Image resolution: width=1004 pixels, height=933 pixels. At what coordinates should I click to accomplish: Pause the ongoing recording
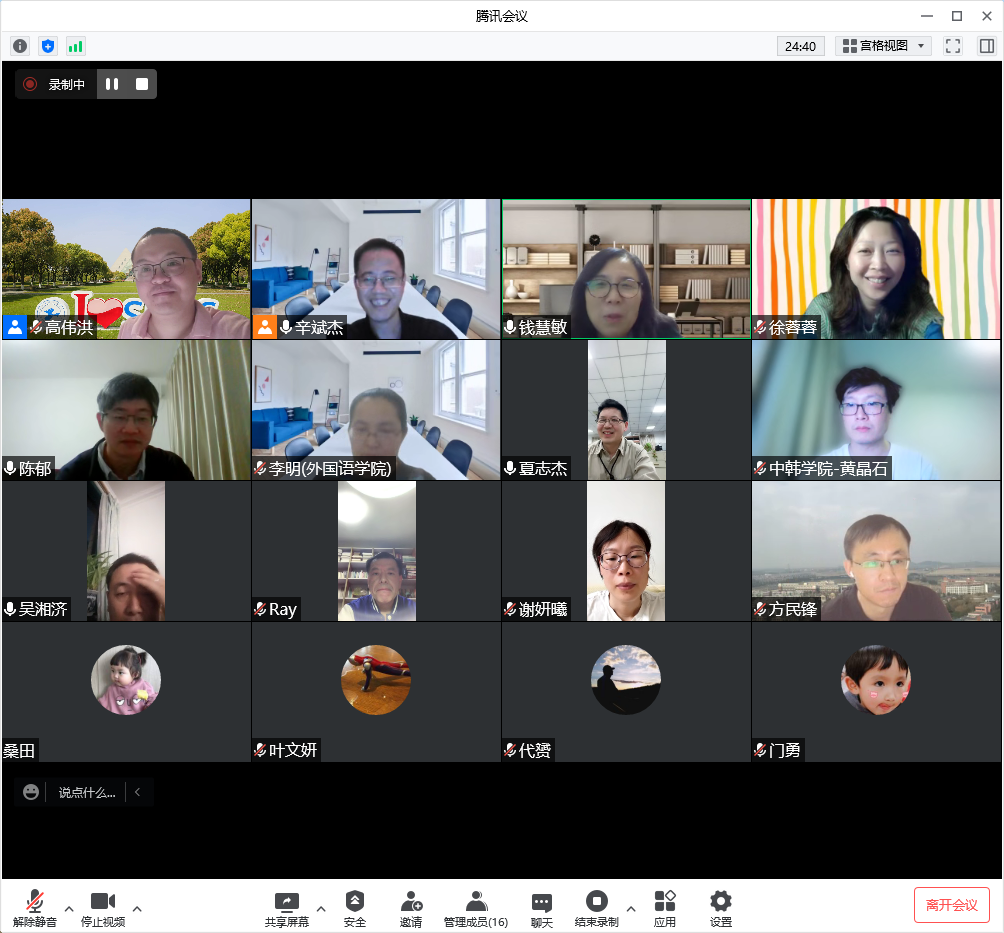pyautogui.click(x=112, y=85)
